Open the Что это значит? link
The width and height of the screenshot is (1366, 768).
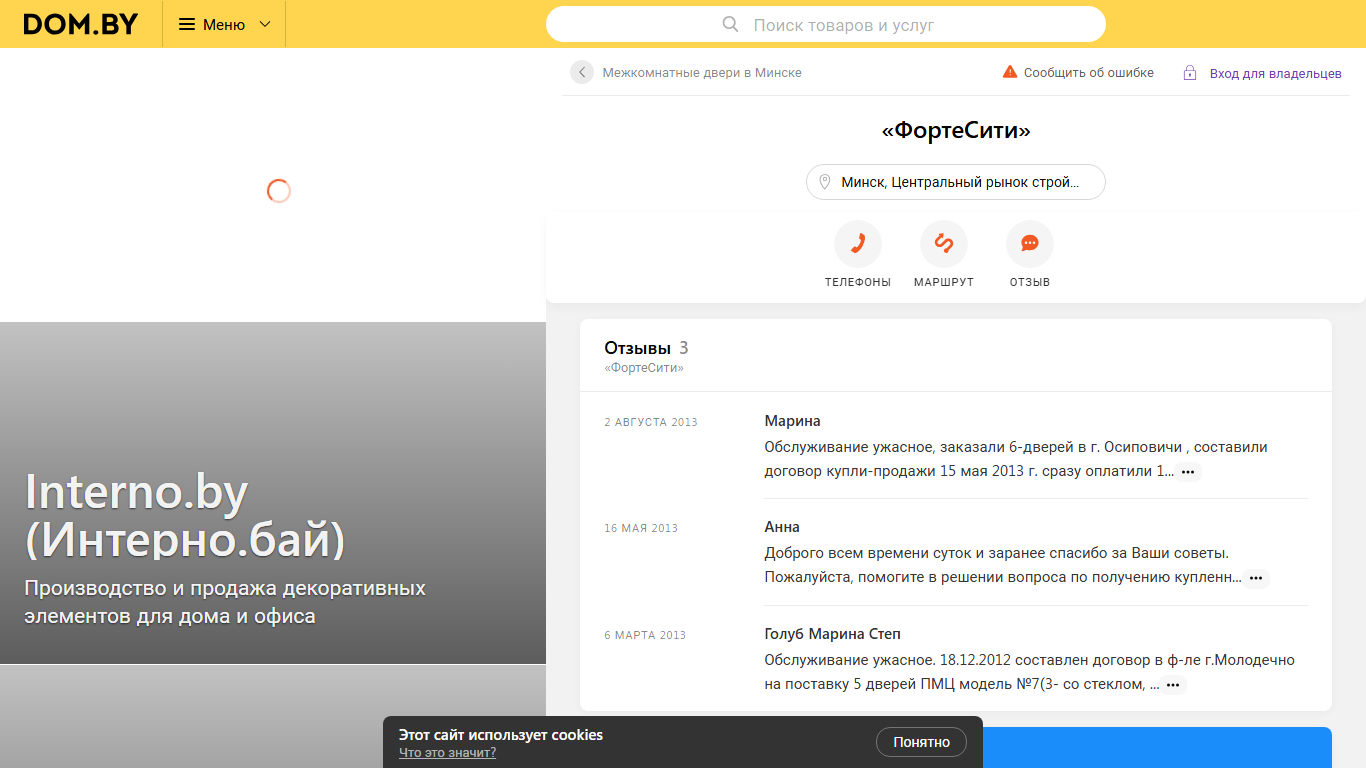click(x=447, y=753)
